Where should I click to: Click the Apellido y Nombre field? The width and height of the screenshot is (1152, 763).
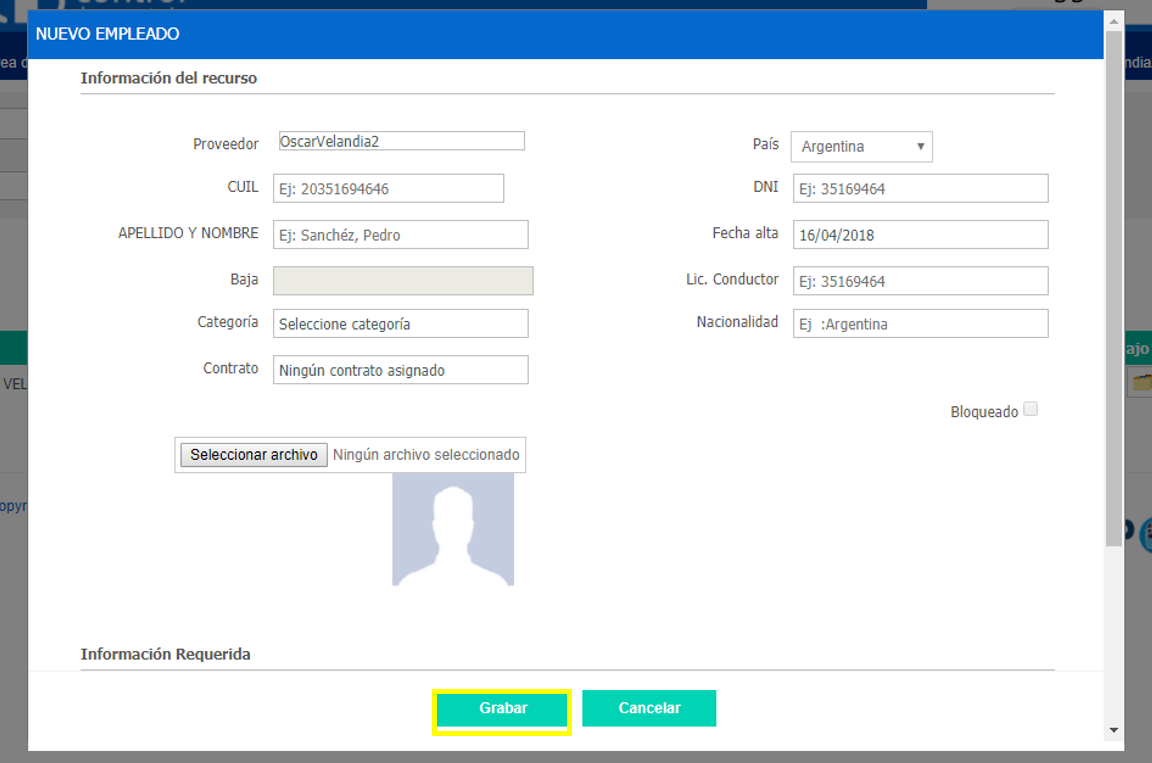point(400,235)
